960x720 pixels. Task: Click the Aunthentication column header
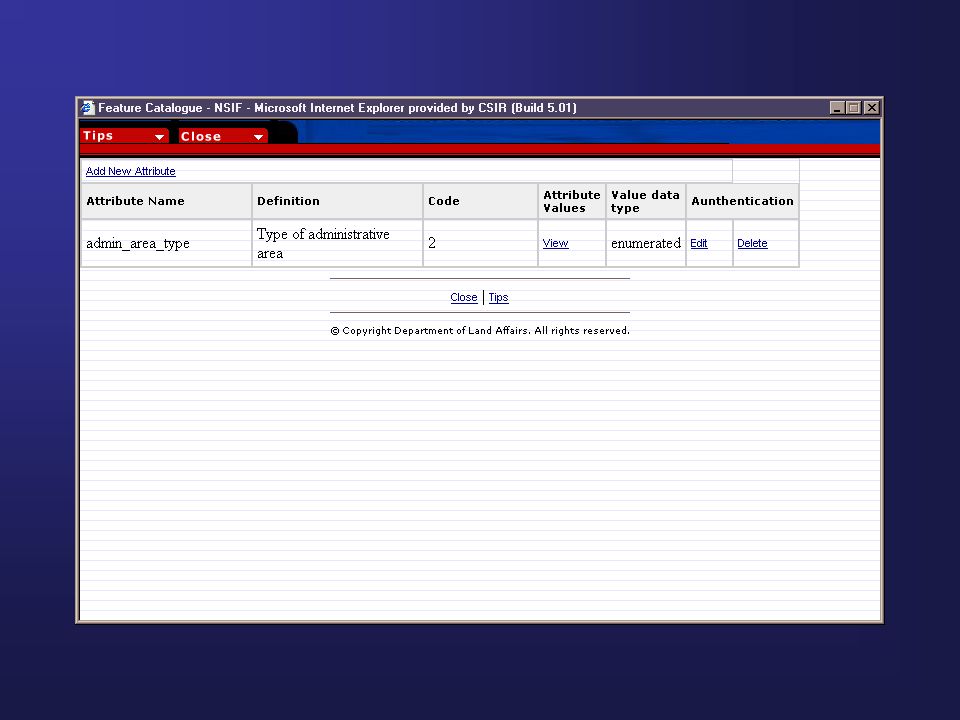pyautogui.click(x=742, y=201)
